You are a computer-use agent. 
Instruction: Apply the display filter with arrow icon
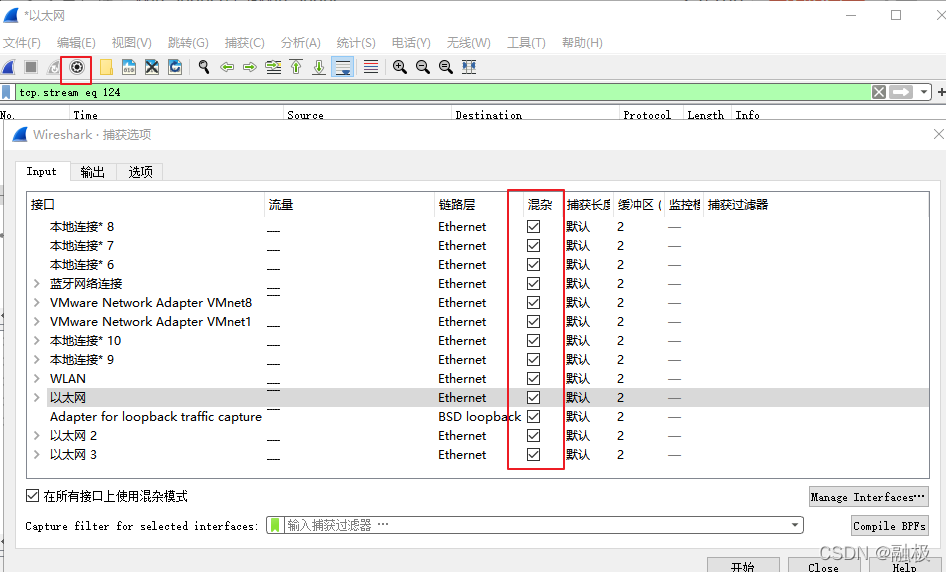coord(901,92)
